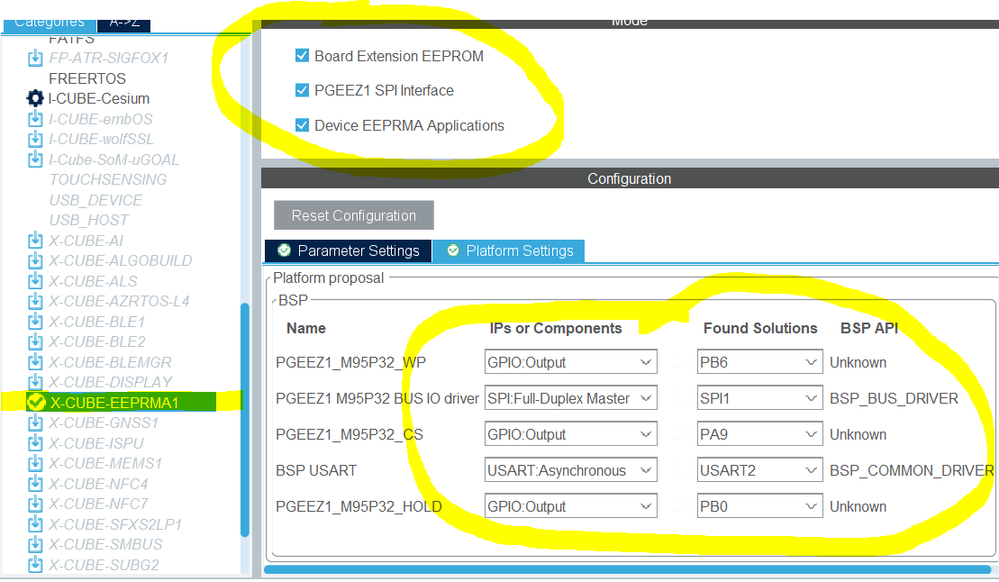Select TOUCHSENSING list entry
This screenshot has width=999, height=582.
(x=108, y=180)
